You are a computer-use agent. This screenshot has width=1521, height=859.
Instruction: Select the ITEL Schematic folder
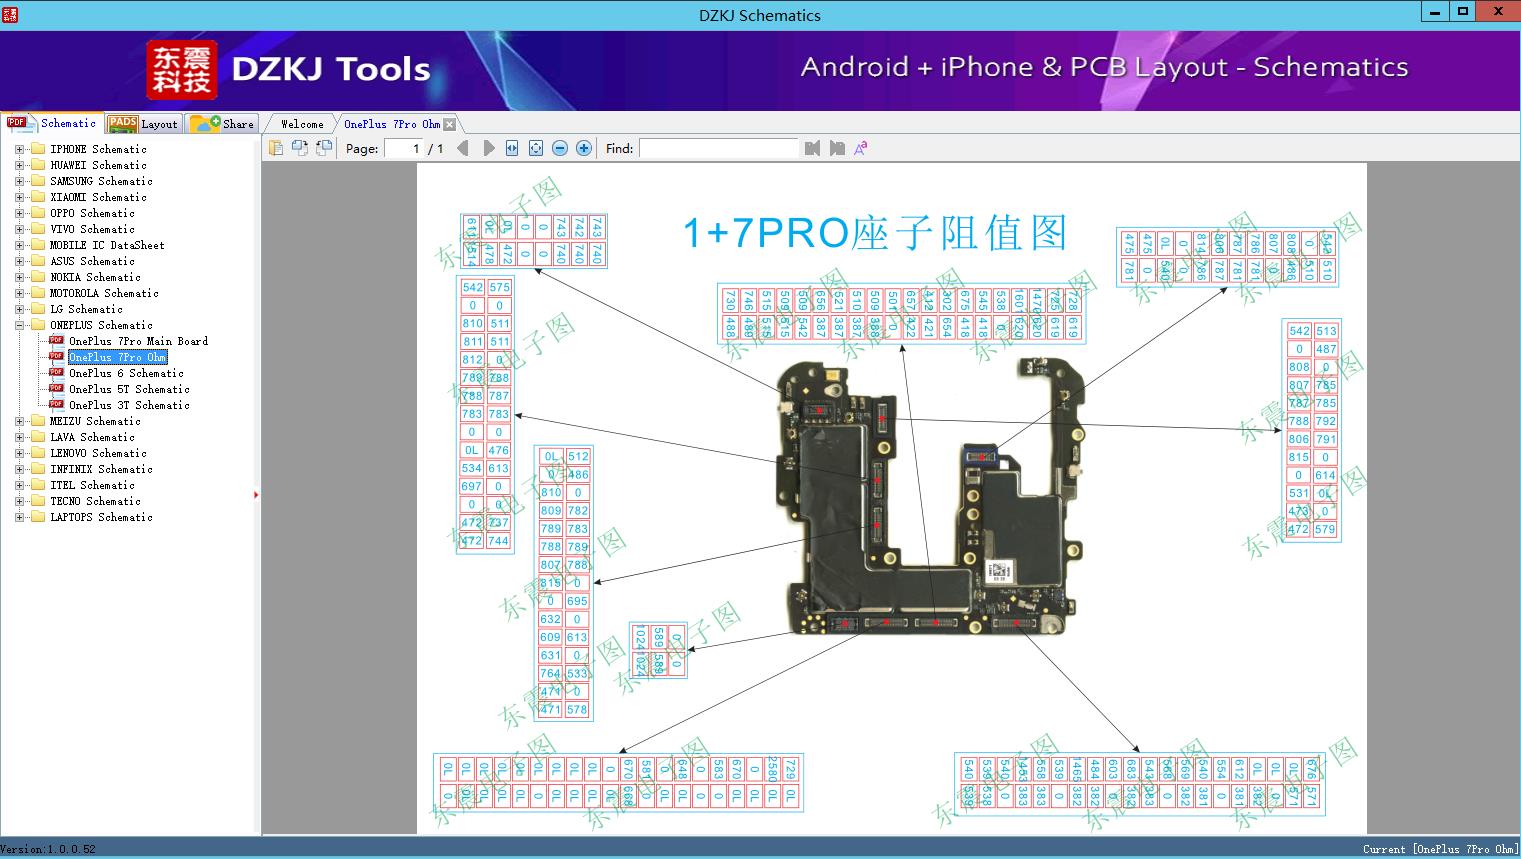pyautogui.click(x=93, y=485)
